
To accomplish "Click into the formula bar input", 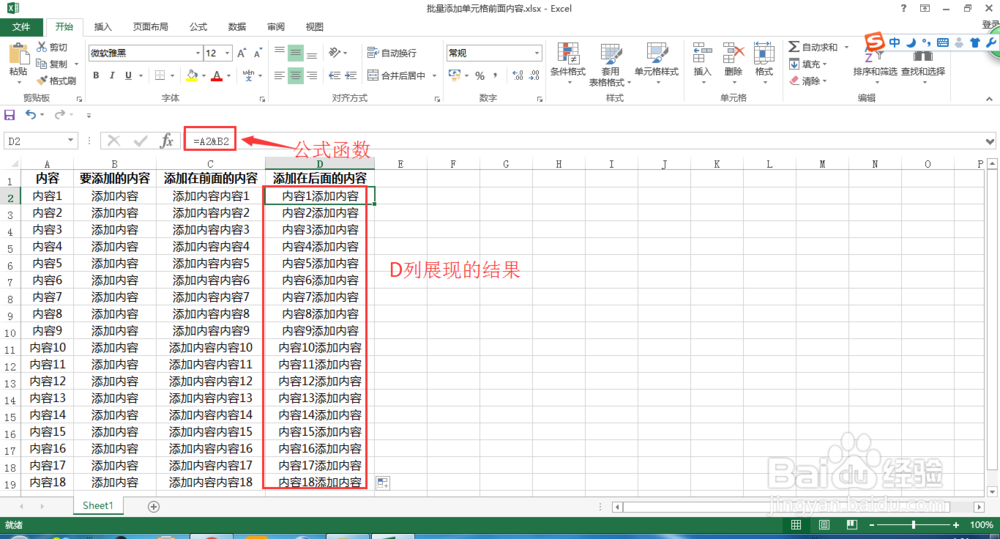I will click(x=584, y=141).
